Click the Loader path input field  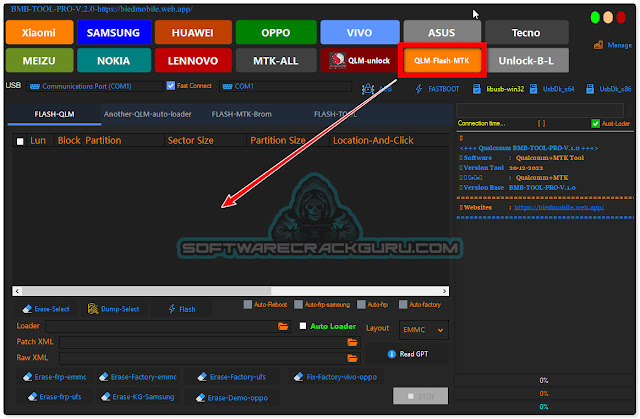tap(161, 326)
